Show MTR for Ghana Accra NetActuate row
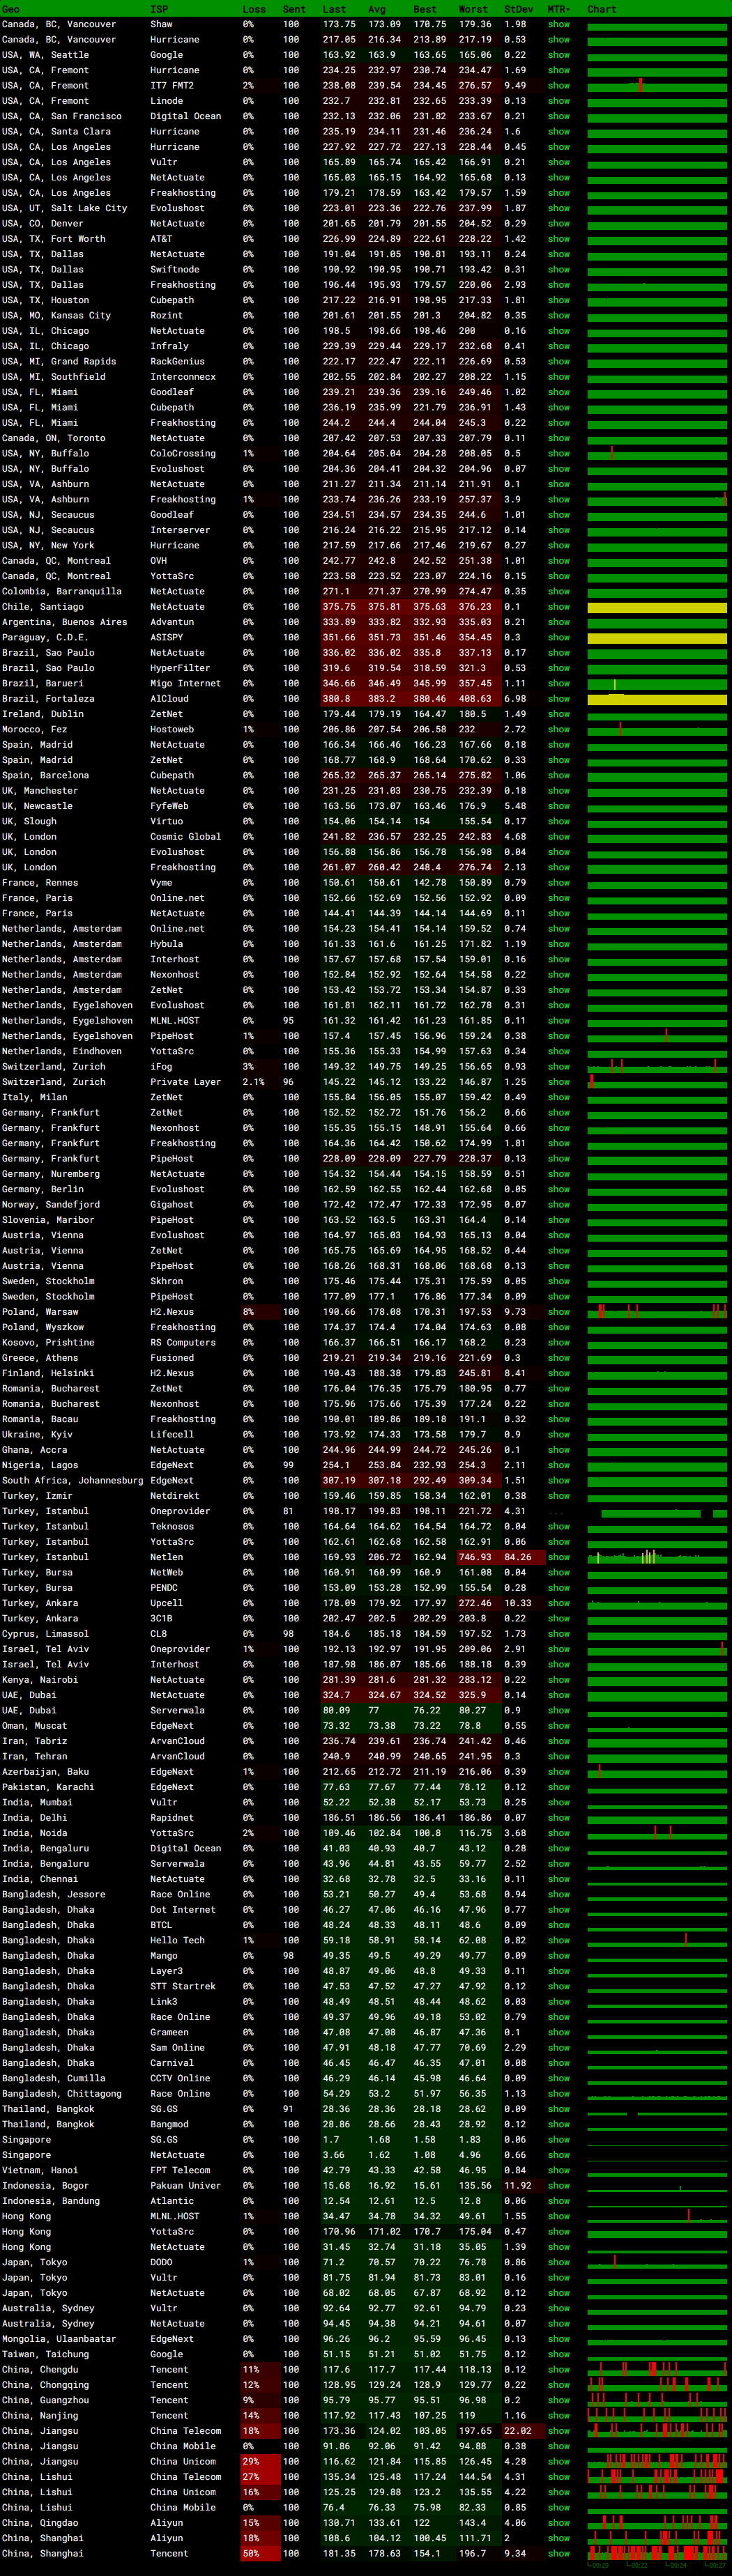 point(559,1450)
